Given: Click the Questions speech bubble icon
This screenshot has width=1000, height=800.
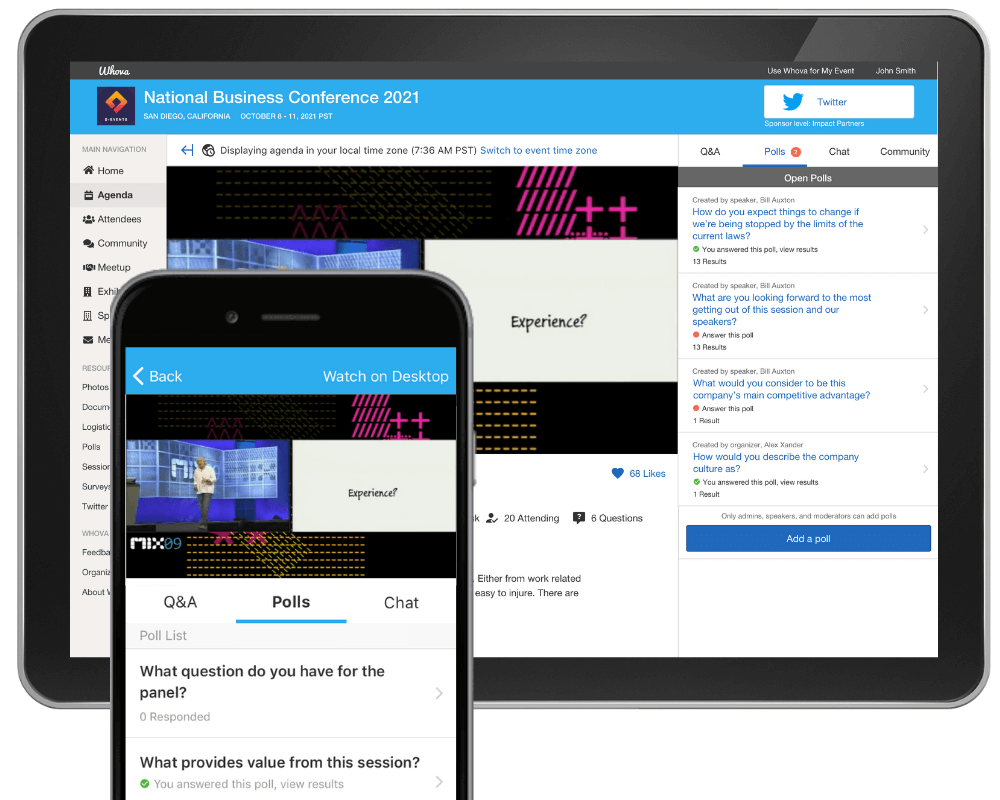Looking at the screenshot, I should click(x=579, y=518).
